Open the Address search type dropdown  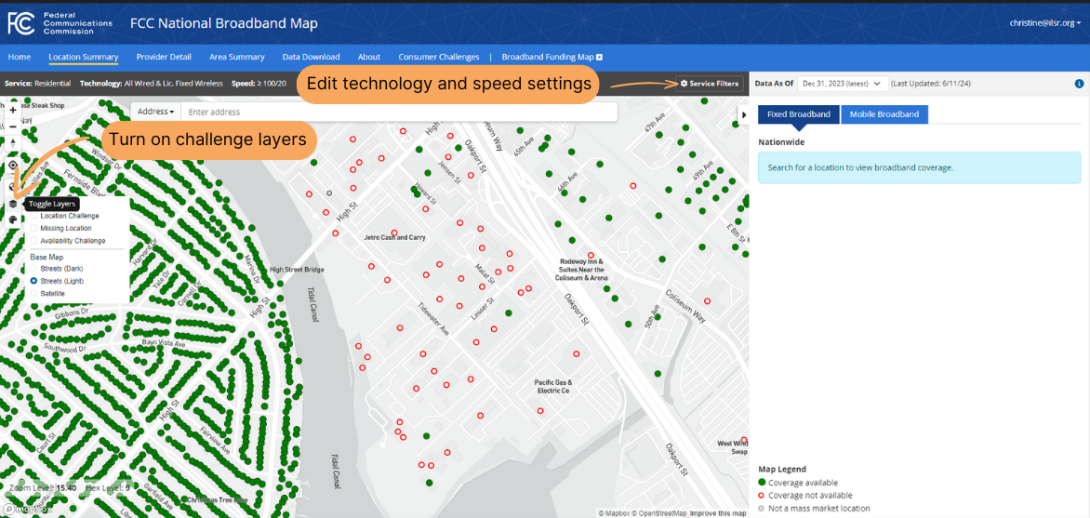tap(156, 112)
